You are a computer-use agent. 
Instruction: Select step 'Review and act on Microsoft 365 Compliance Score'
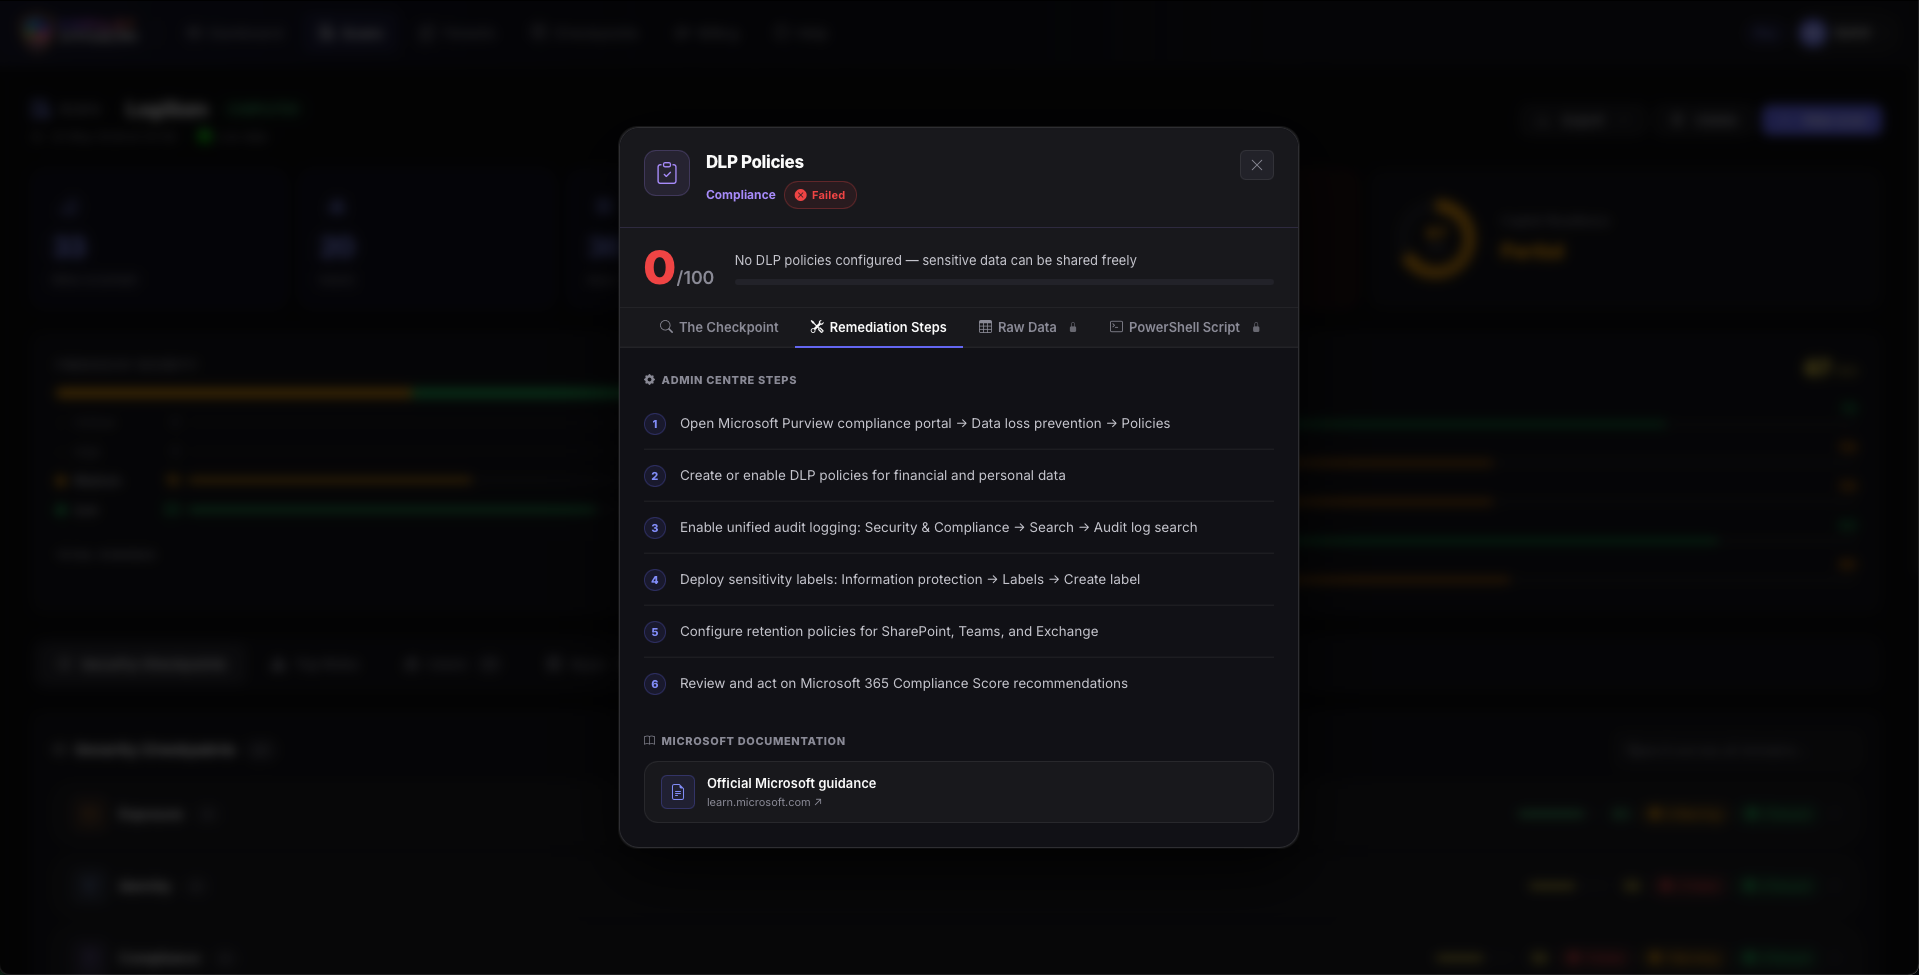[959, 684]
